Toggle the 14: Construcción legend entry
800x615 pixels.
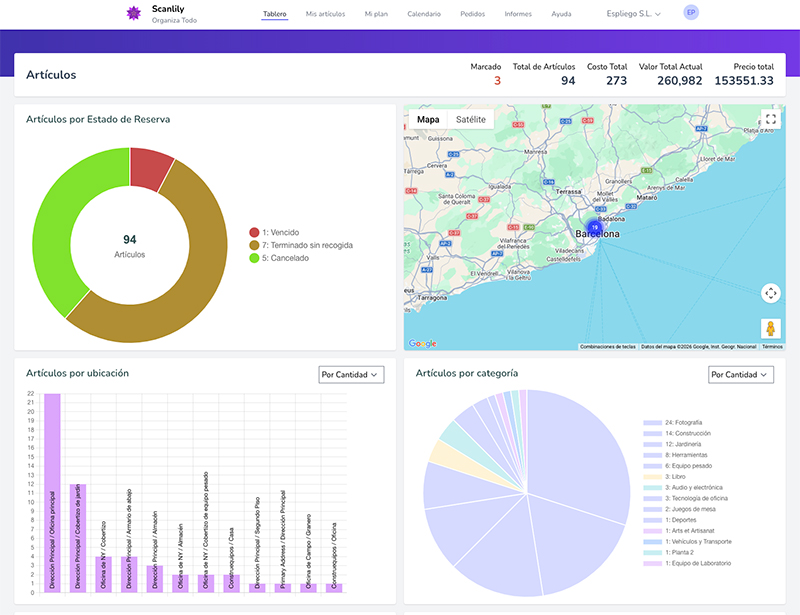pos(677,433)
